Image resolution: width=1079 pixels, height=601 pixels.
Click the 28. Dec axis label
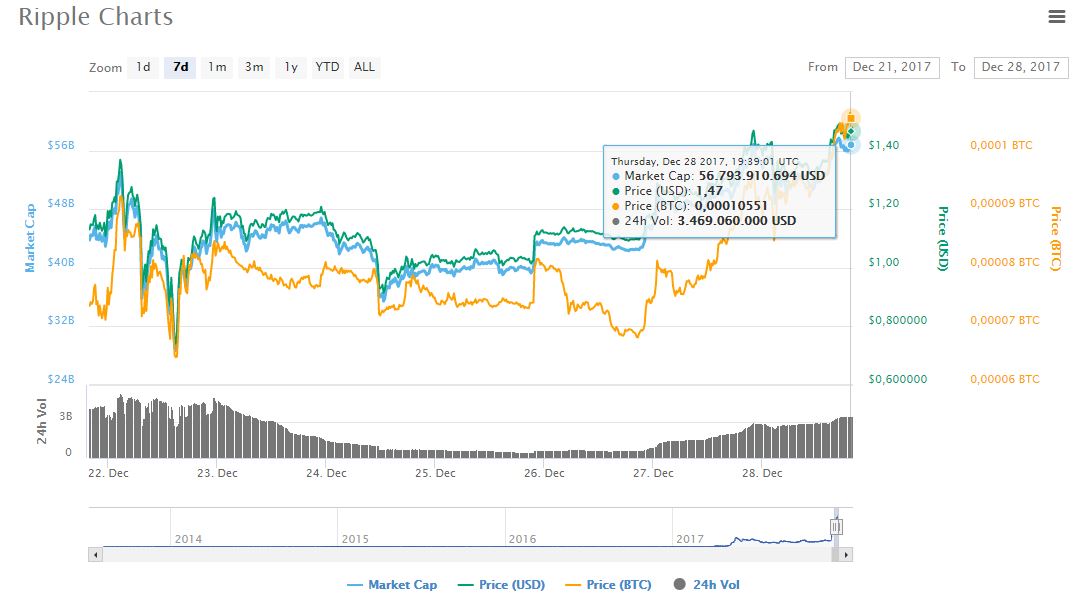[x=762, y=473]
